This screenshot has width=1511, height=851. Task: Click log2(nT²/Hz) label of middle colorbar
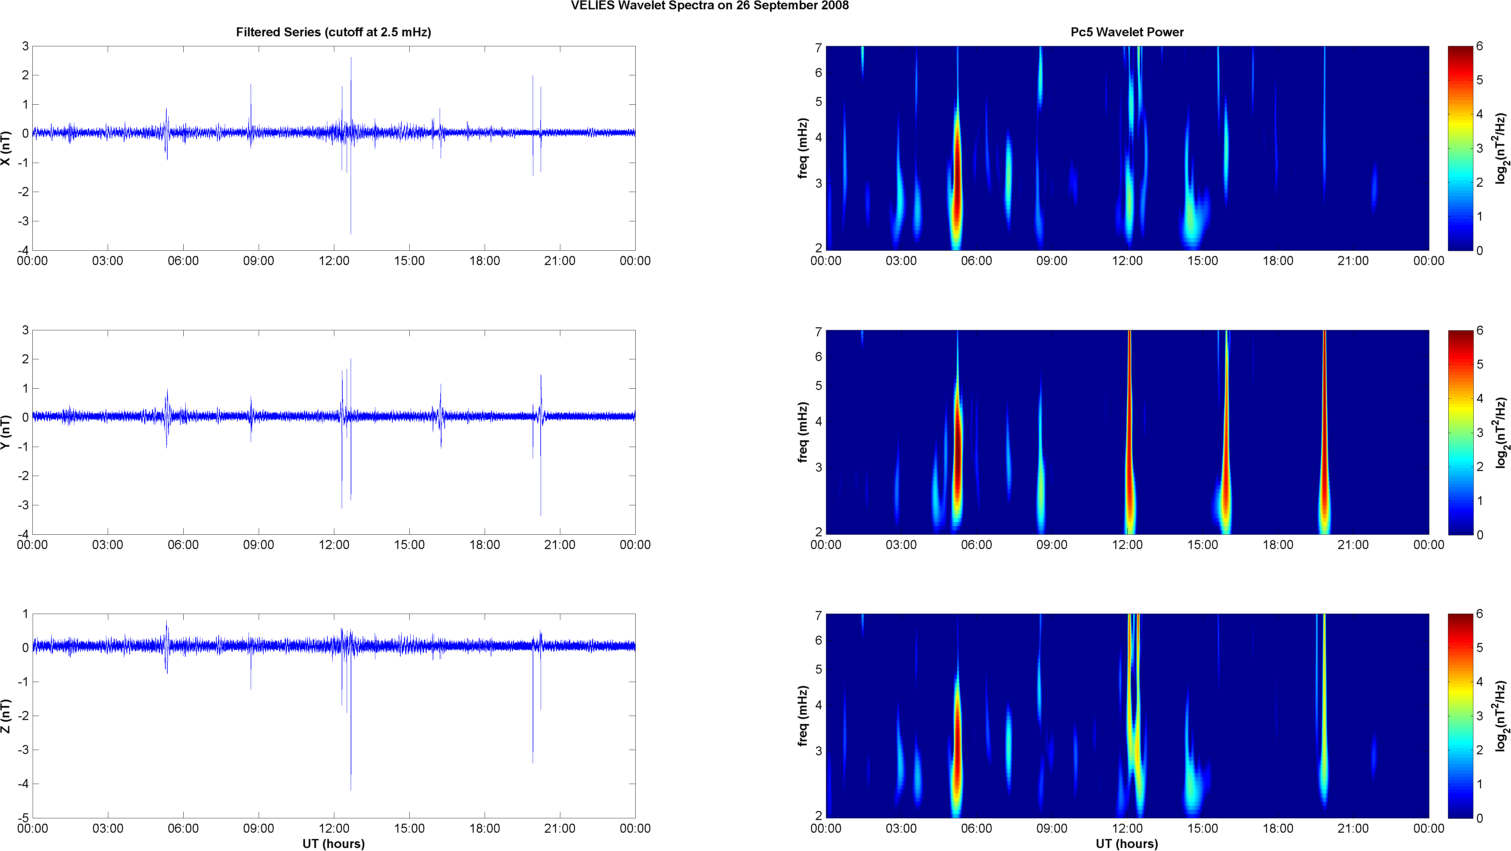(x=1500, y=432)
